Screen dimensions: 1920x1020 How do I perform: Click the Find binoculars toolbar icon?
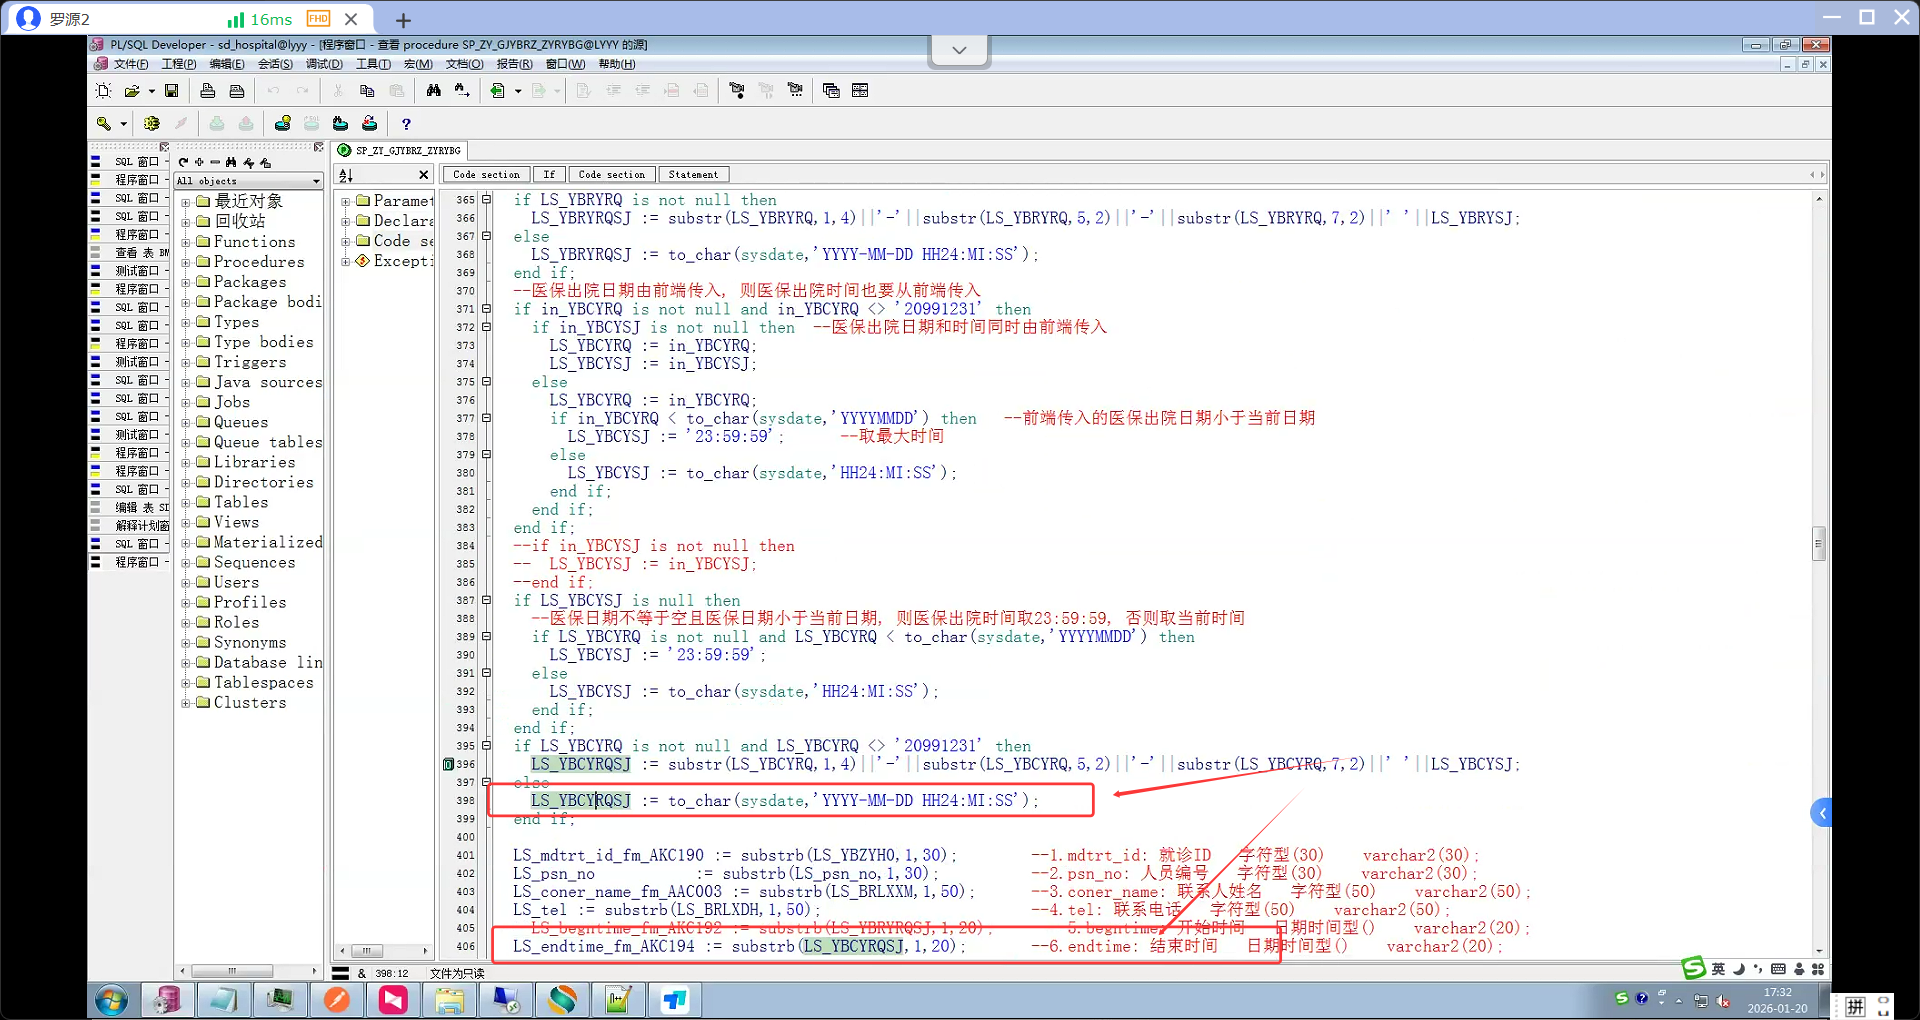click(433, 91)
